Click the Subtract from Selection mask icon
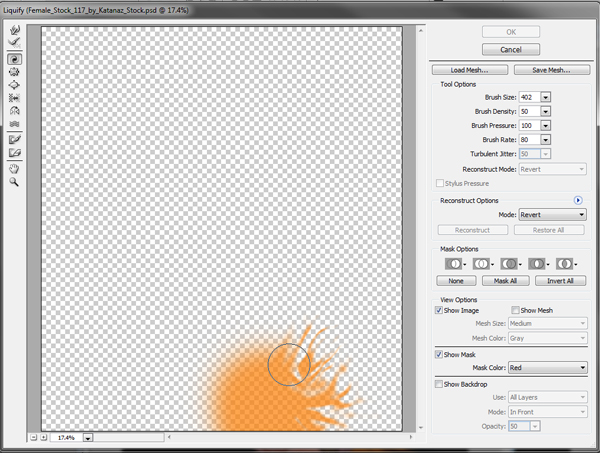 coord(509,264)
